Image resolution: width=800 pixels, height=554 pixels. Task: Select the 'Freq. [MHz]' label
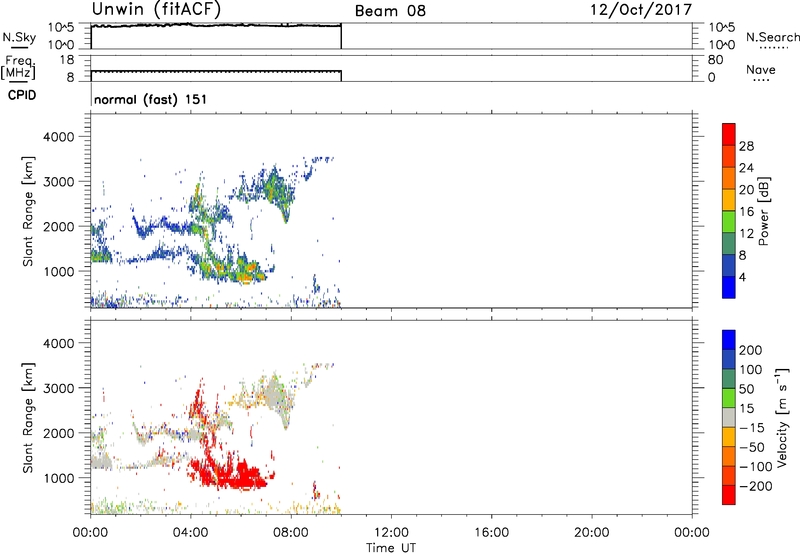[x=18, y=68]
